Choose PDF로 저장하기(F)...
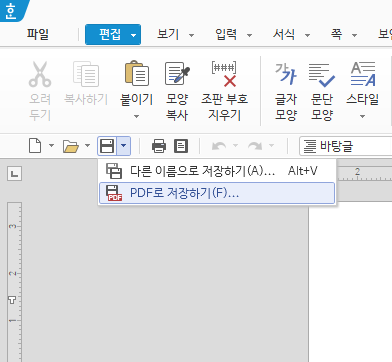392x362 pixels. tap(217, 193)
